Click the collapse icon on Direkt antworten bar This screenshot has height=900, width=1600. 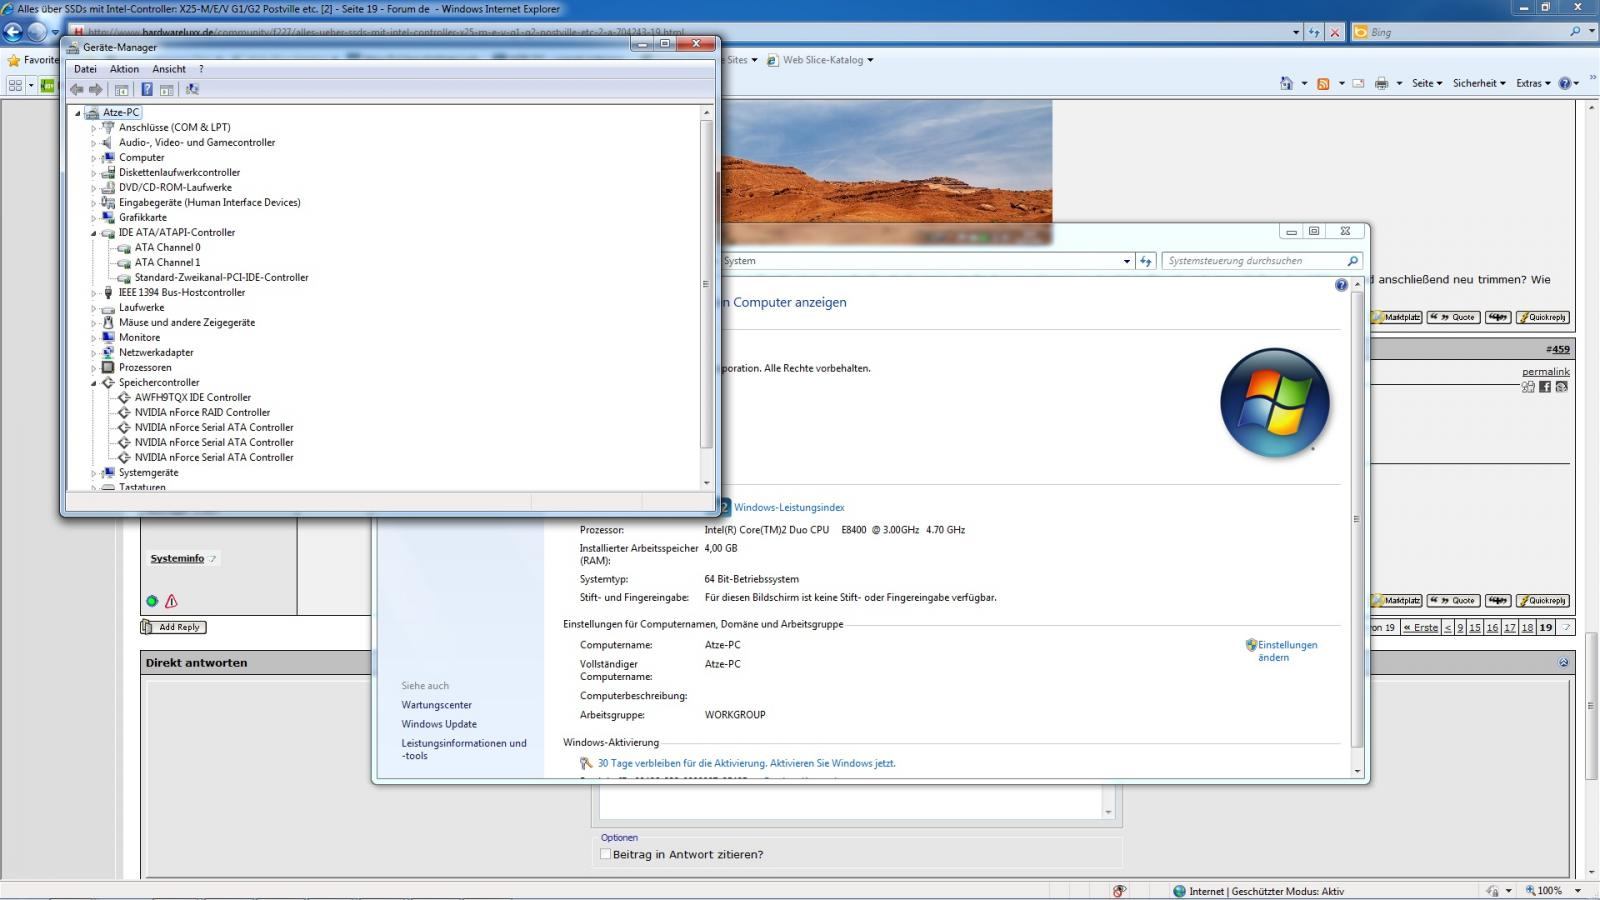1563,662
